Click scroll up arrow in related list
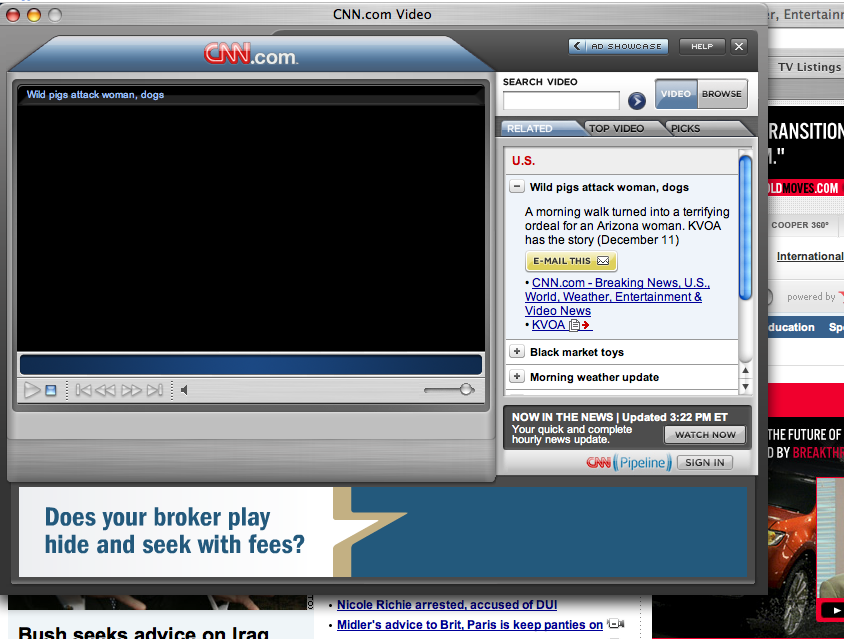 point(745,370)
